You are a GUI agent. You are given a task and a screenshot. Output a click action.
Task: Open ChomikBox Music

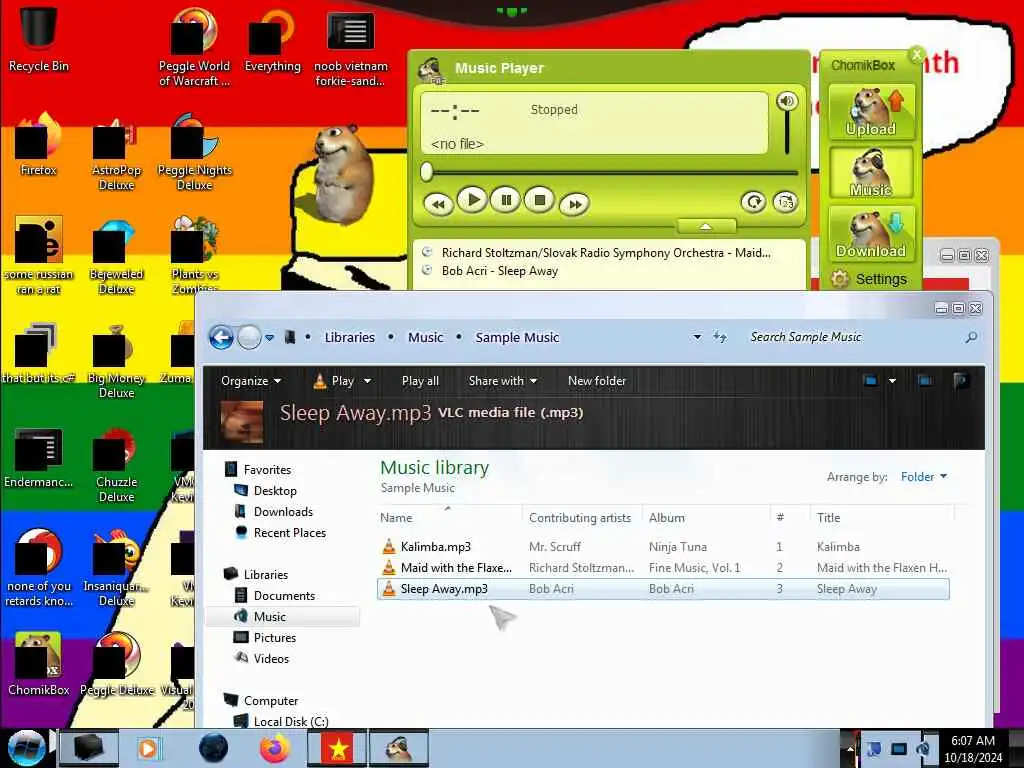[871, 172]
